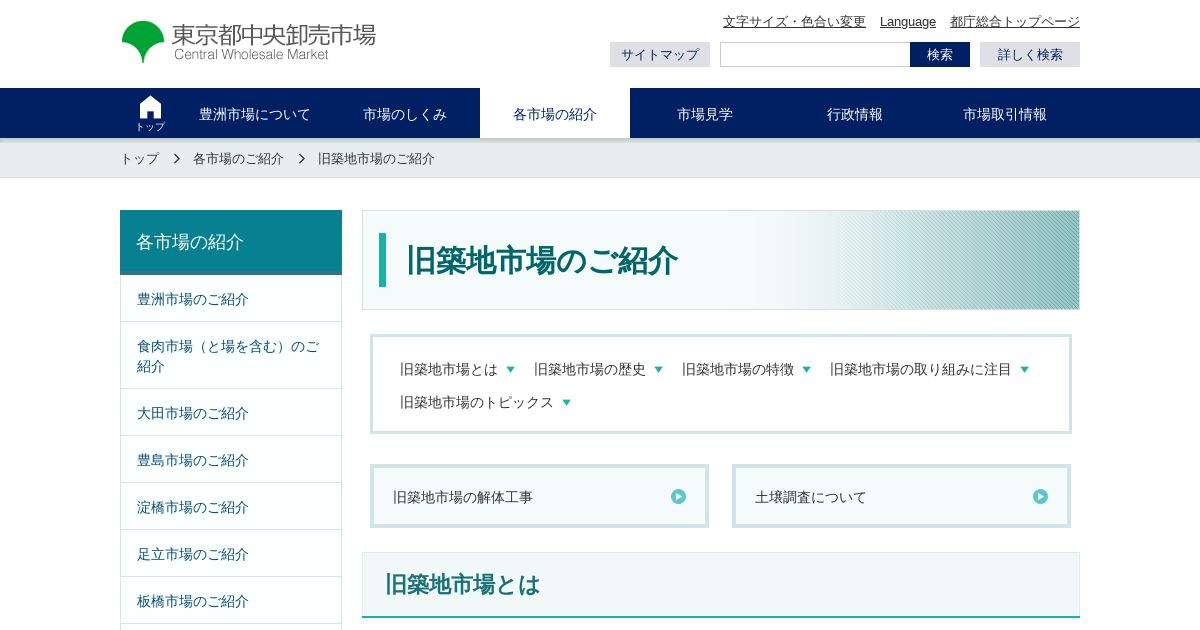Open the サイトマップ button
This screenshot has height=630, width=1200.
(x=660, y=54)
